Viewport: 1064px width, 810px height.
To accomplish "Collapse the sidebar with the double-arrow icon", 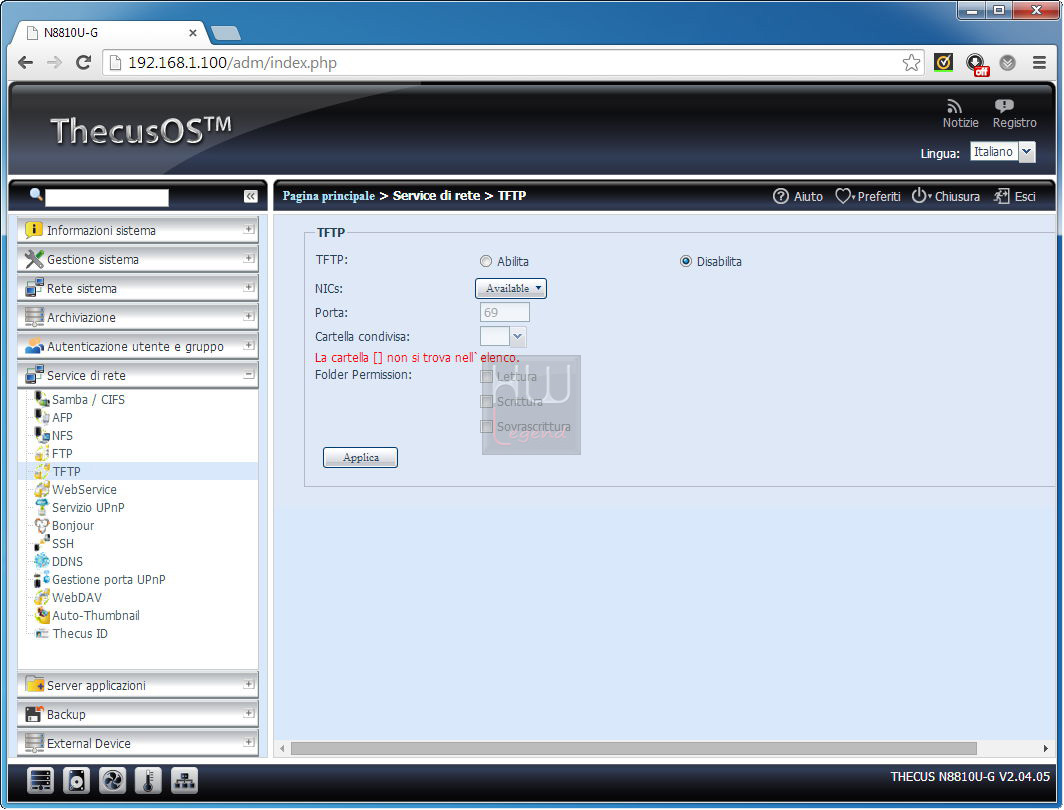I will point(250,196).
